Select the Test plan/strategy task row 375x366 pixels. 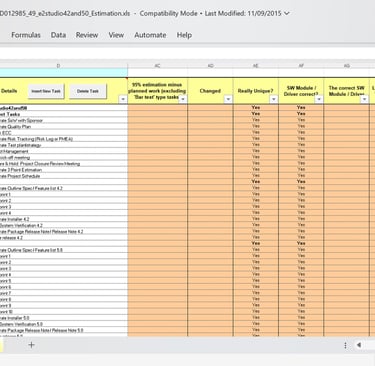point(63,145)
